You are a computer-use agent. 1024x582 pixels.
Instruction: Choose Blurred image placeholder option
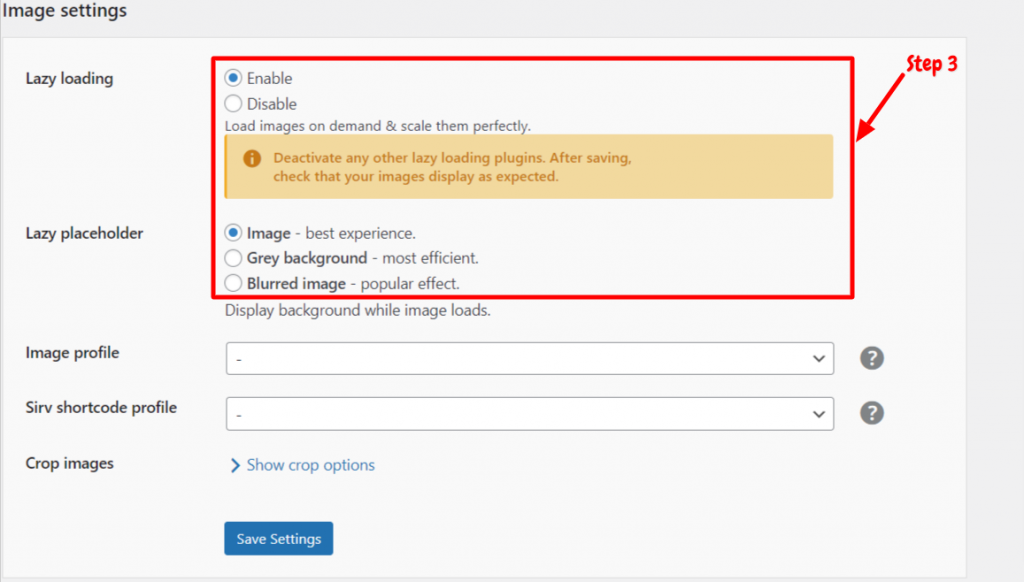click(233, 283)
